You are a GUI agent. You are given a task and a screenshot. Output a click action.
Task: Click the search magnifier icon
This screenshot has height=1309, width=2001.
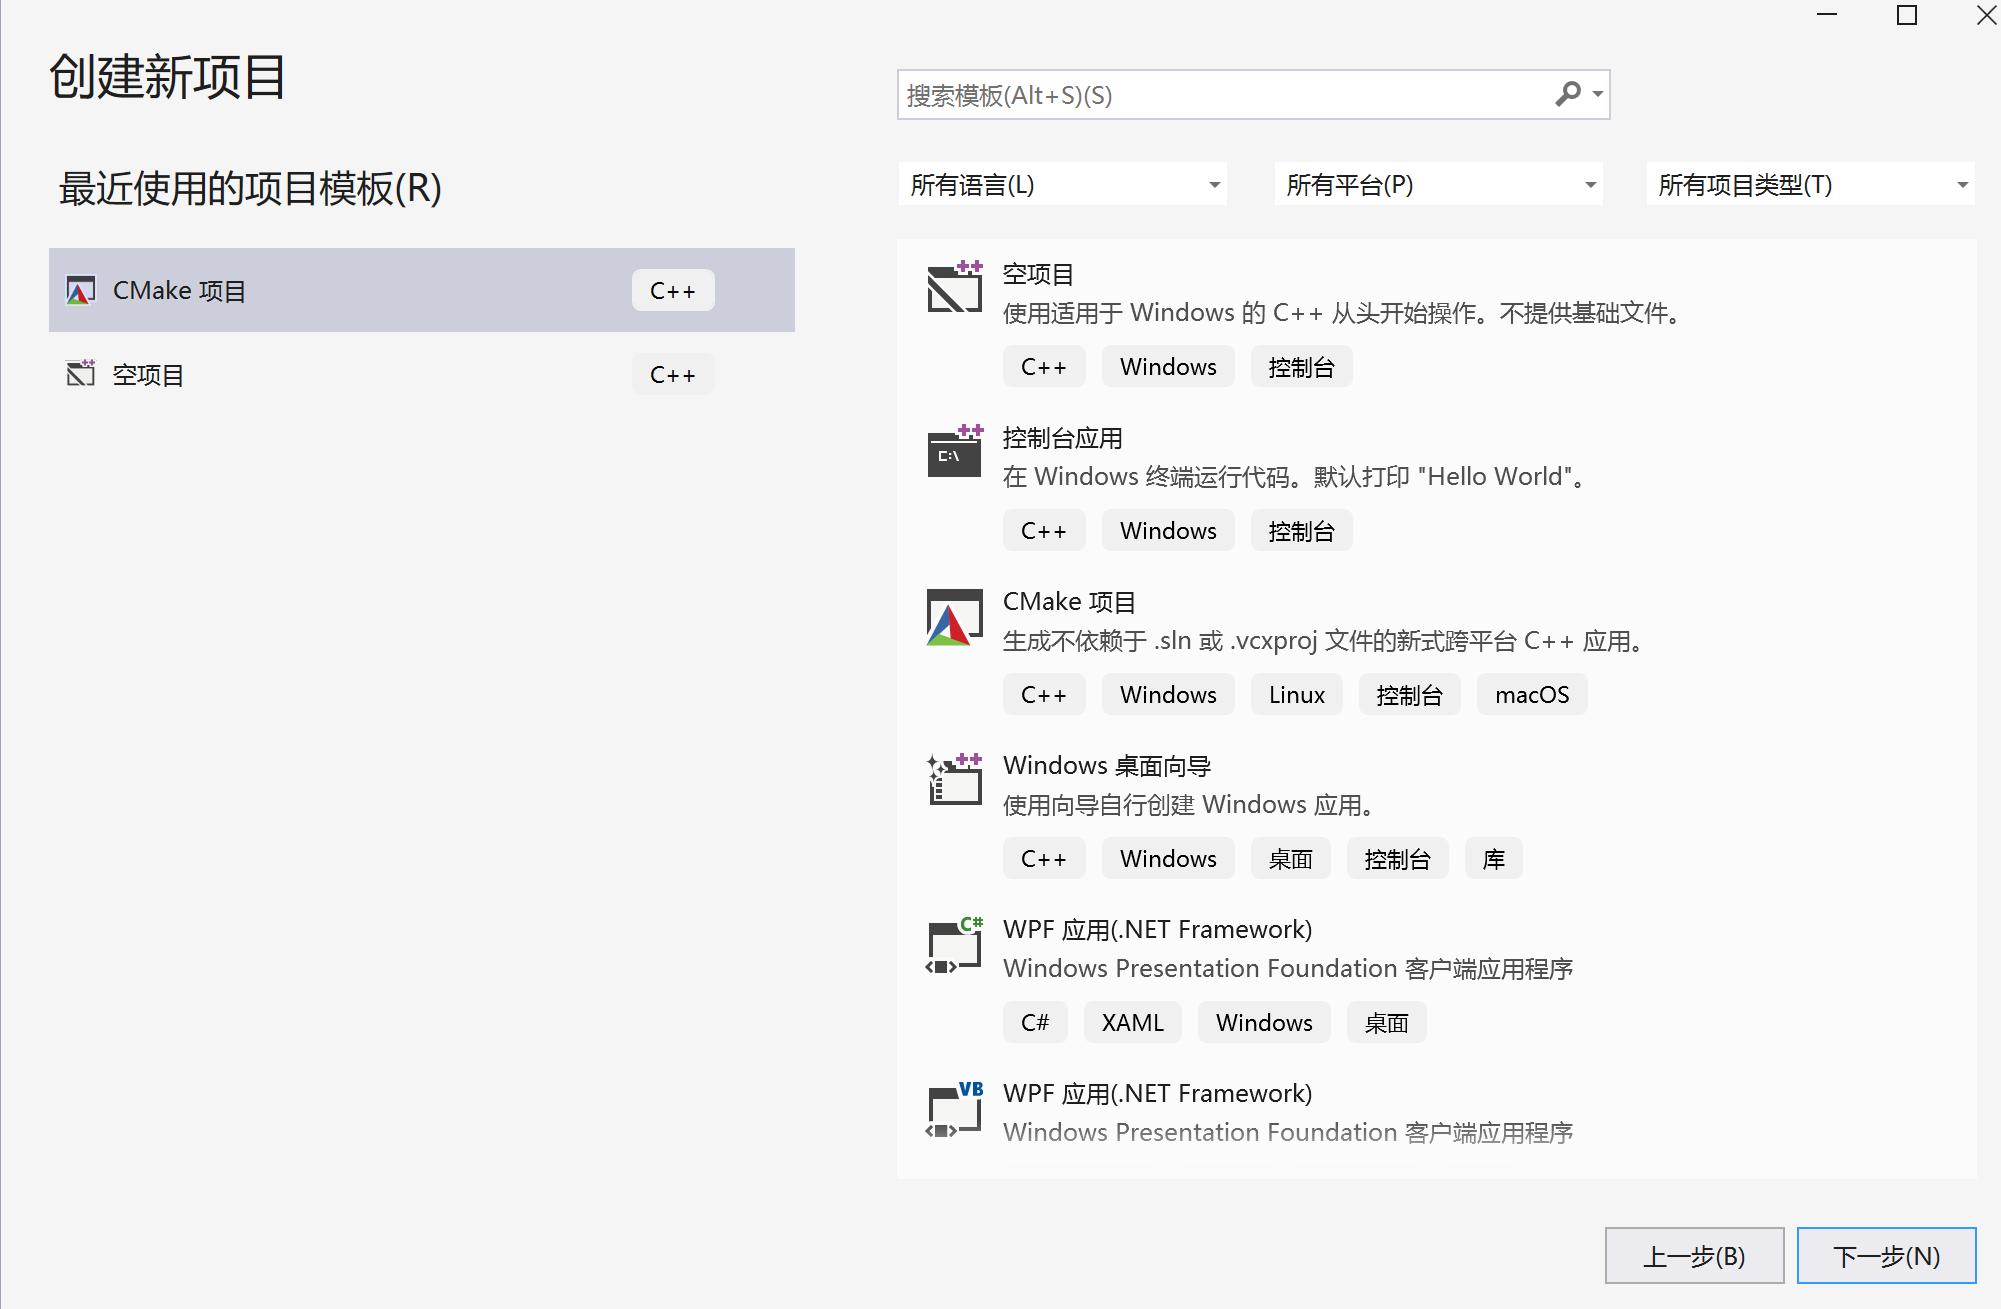coord(1569,93)
